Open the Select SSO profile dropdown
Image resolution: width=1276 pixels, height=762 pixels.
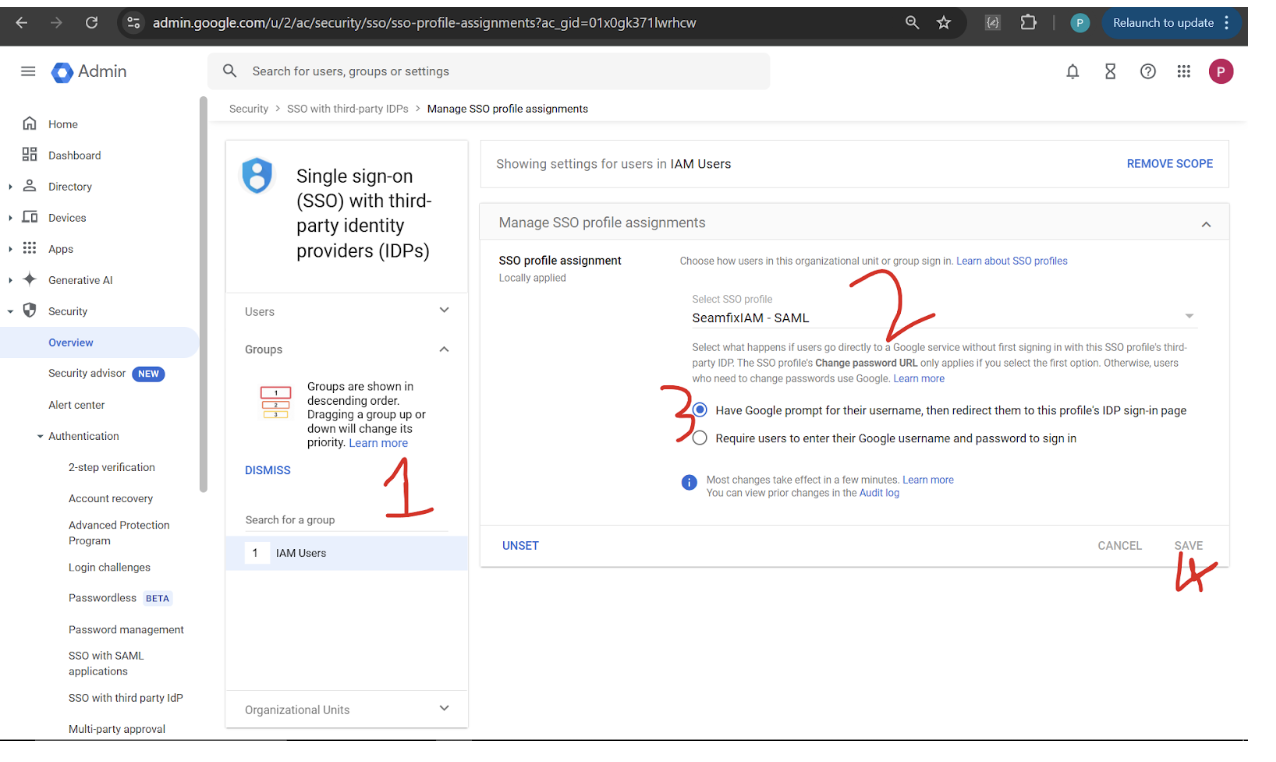(944, 312)
